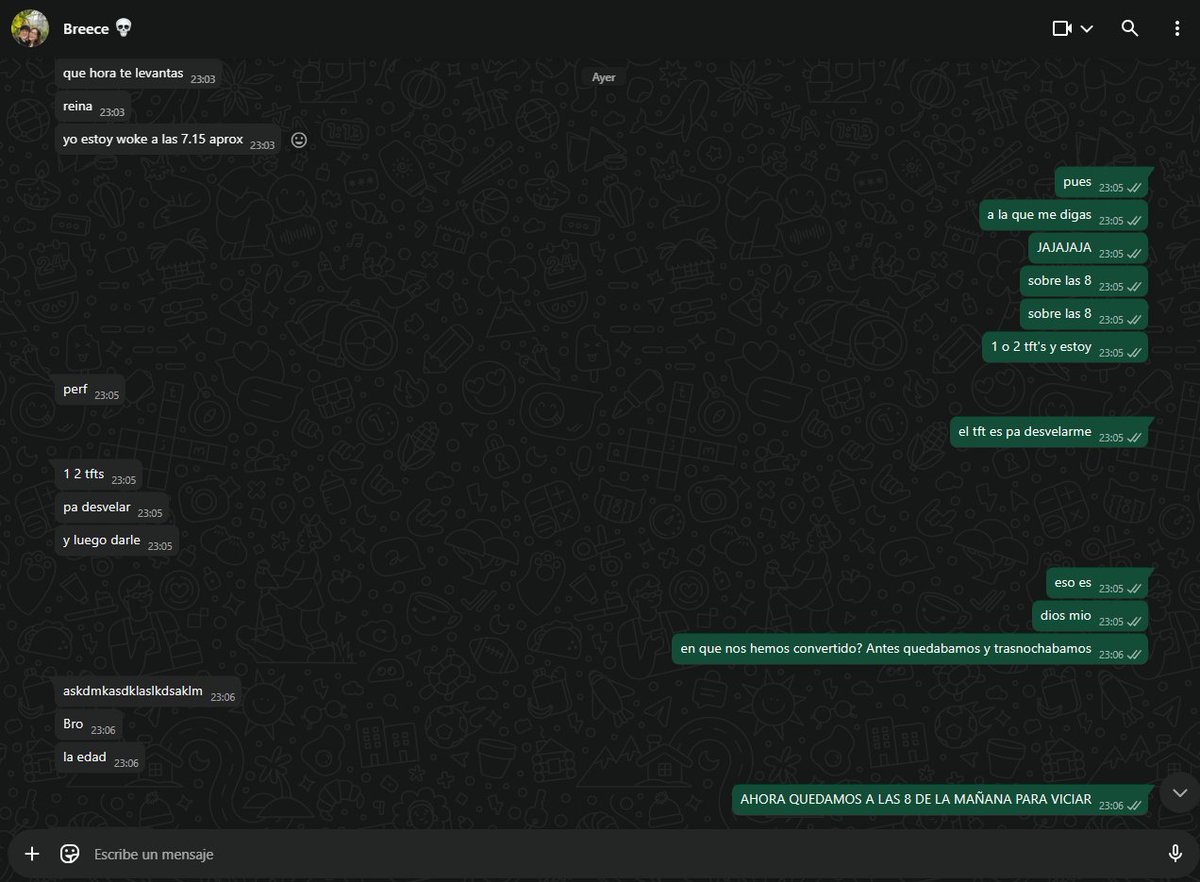Select the sent message 'a la que me digas'
Viewport: 1200px width, 882px height.
pos(1063,216)
